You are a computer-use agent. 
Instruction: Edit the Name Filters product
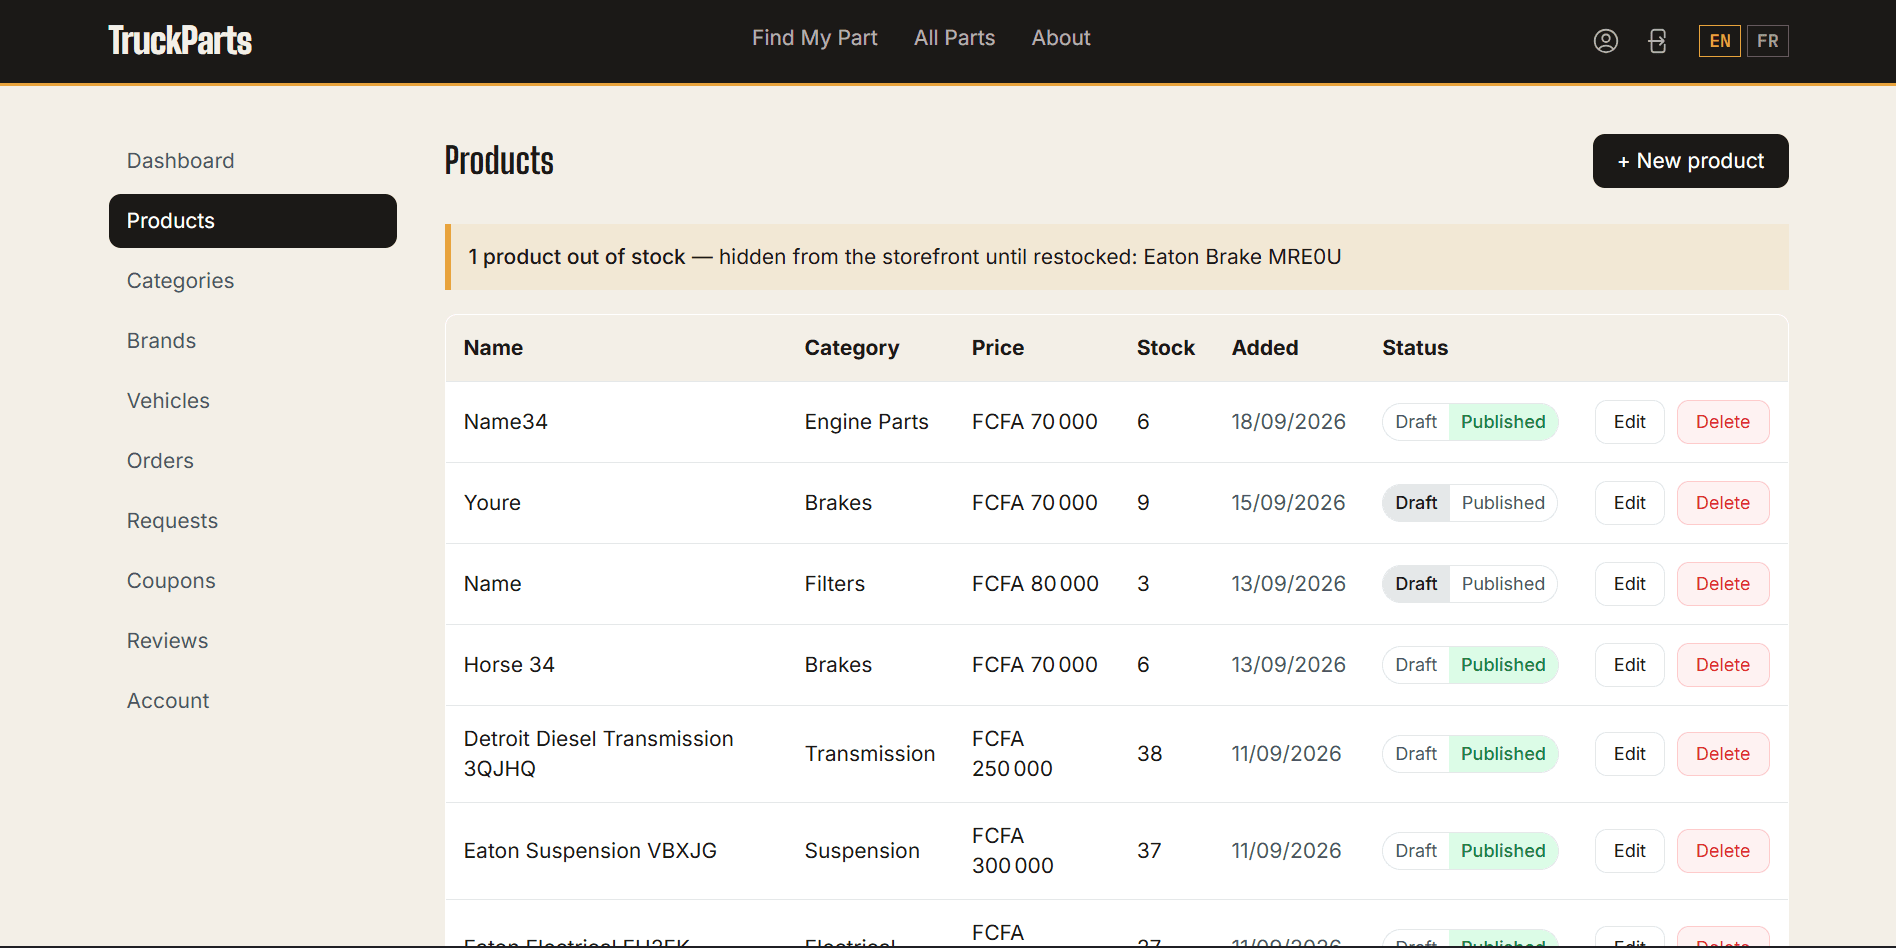pyautogui.click(x=1629, y=584)
